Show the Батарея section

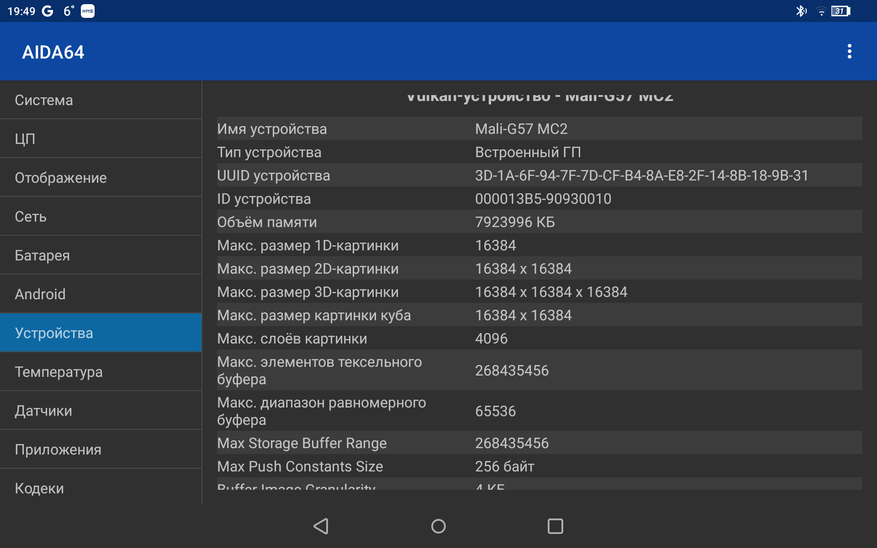[x=100, y=256]
